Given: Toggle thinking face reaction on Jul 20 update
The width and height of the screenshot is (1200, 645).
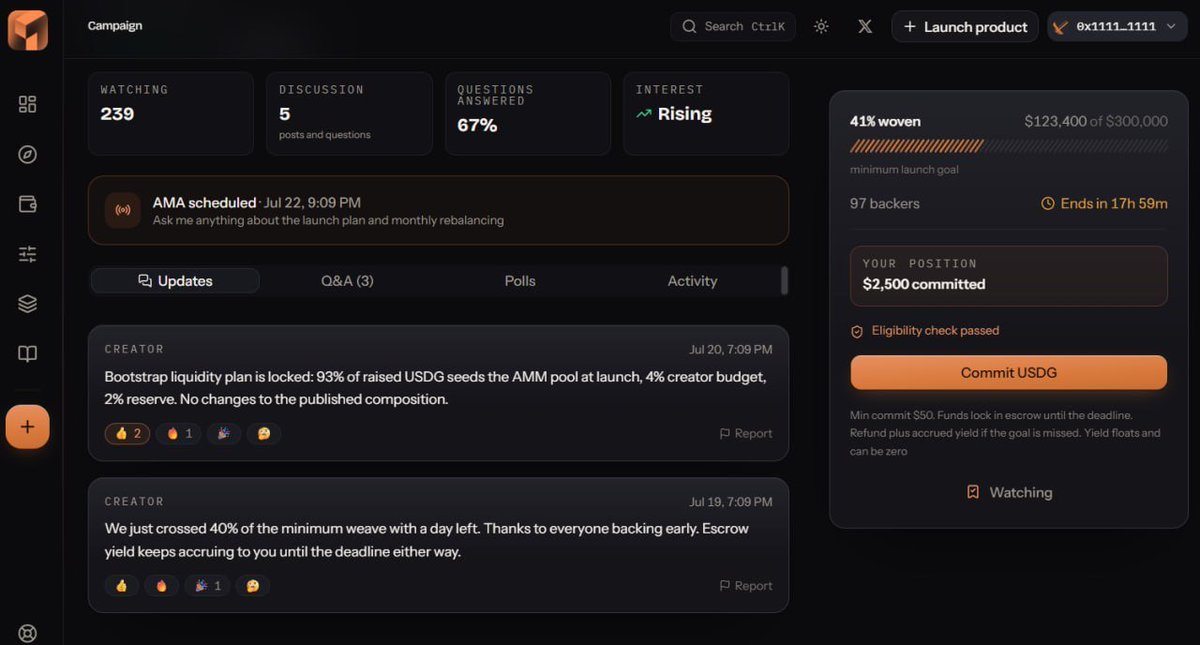Looking at the screenshot, I should click(x=264, y=434).
